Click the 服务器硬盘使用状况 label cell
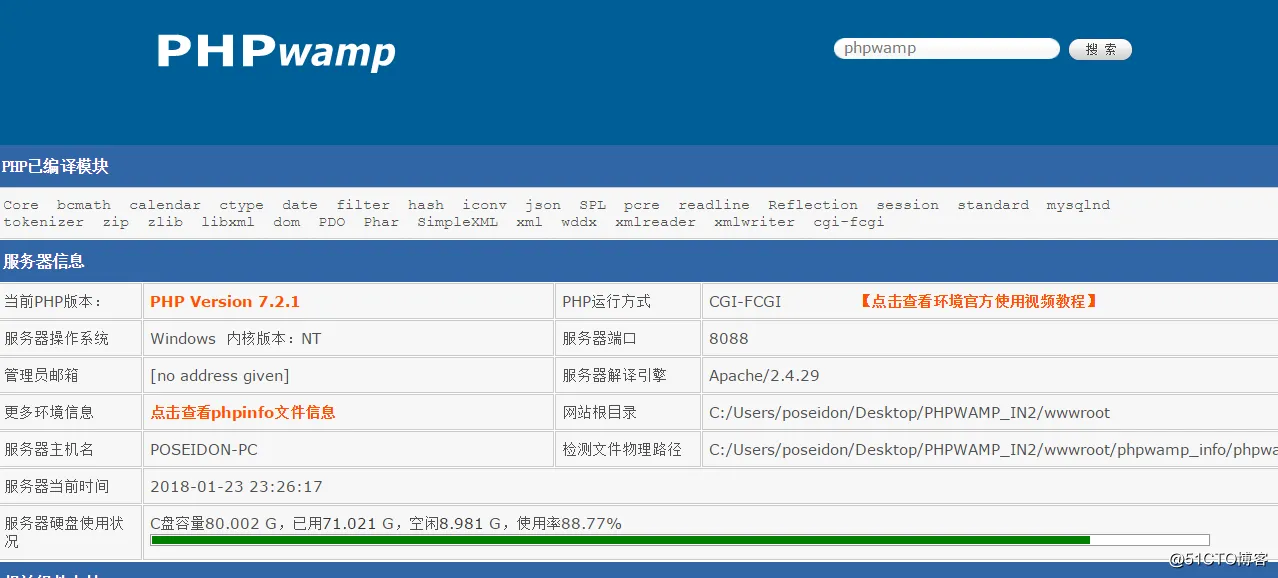Viewport: 1278px width, 578px height. click(71, 532)
